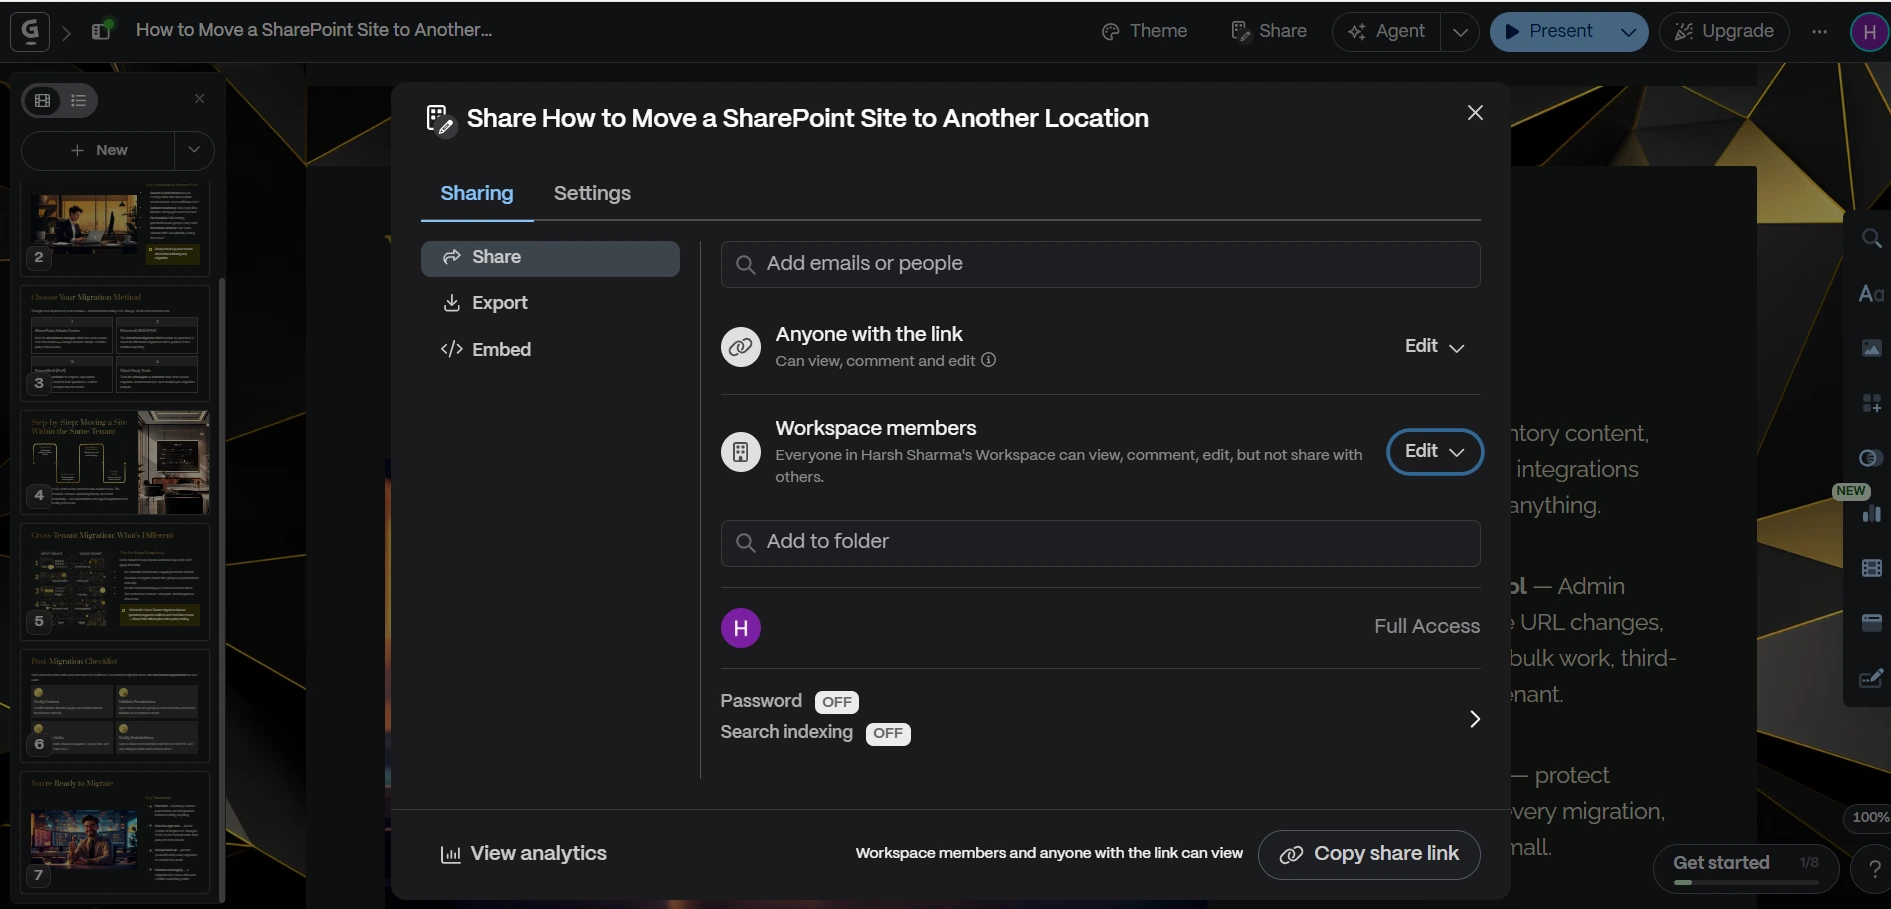Open the magnifier search icon in right sidebar
Image resolution: width=1891 pixels, height=909 pixels.
click(x=1871, y=238)
